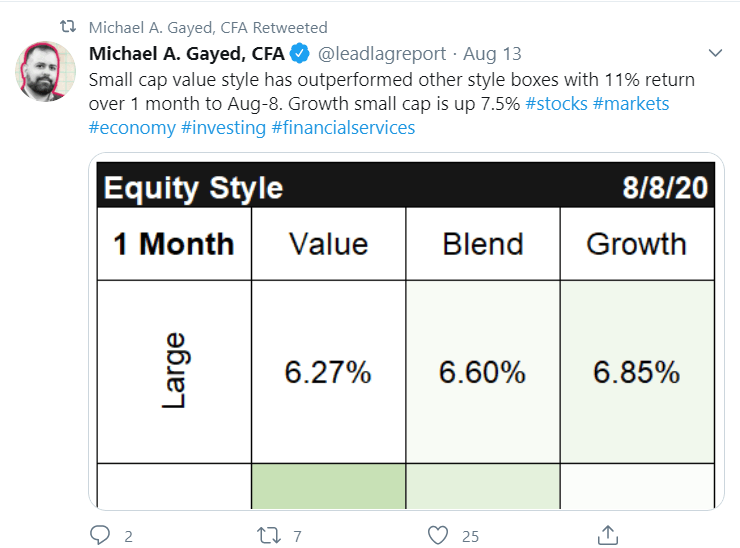Click the Michael A. Gayed, CFA display name
Screen dimensions: 740x548
point(186,54)
